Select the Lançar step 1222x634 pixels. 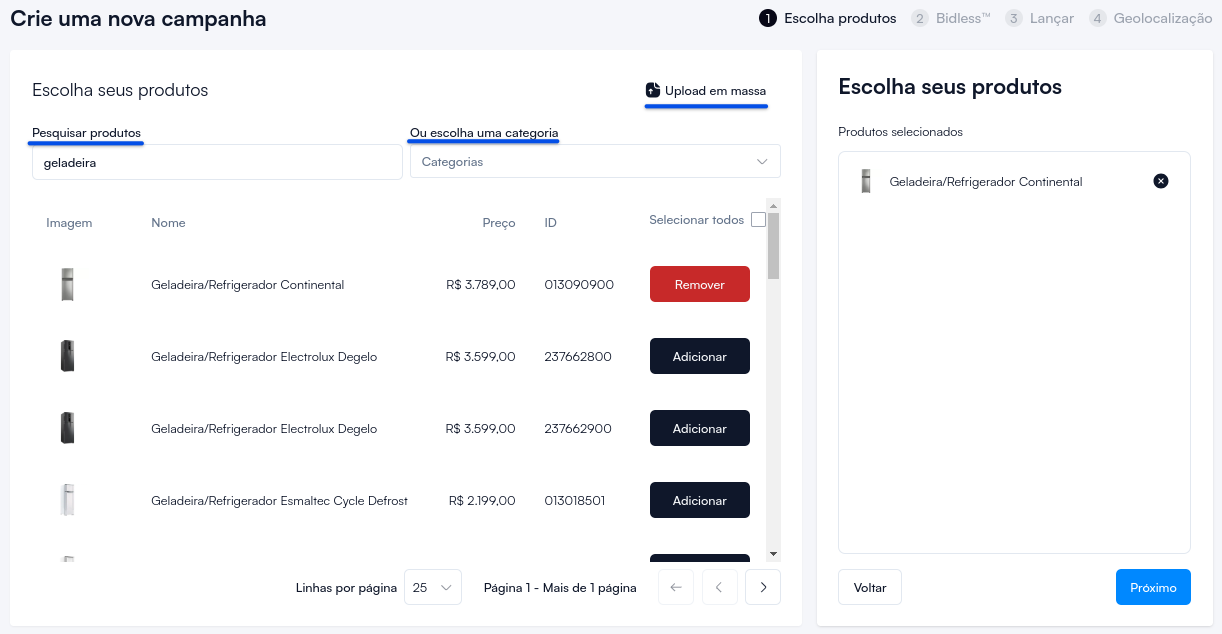pos(1041,18)
